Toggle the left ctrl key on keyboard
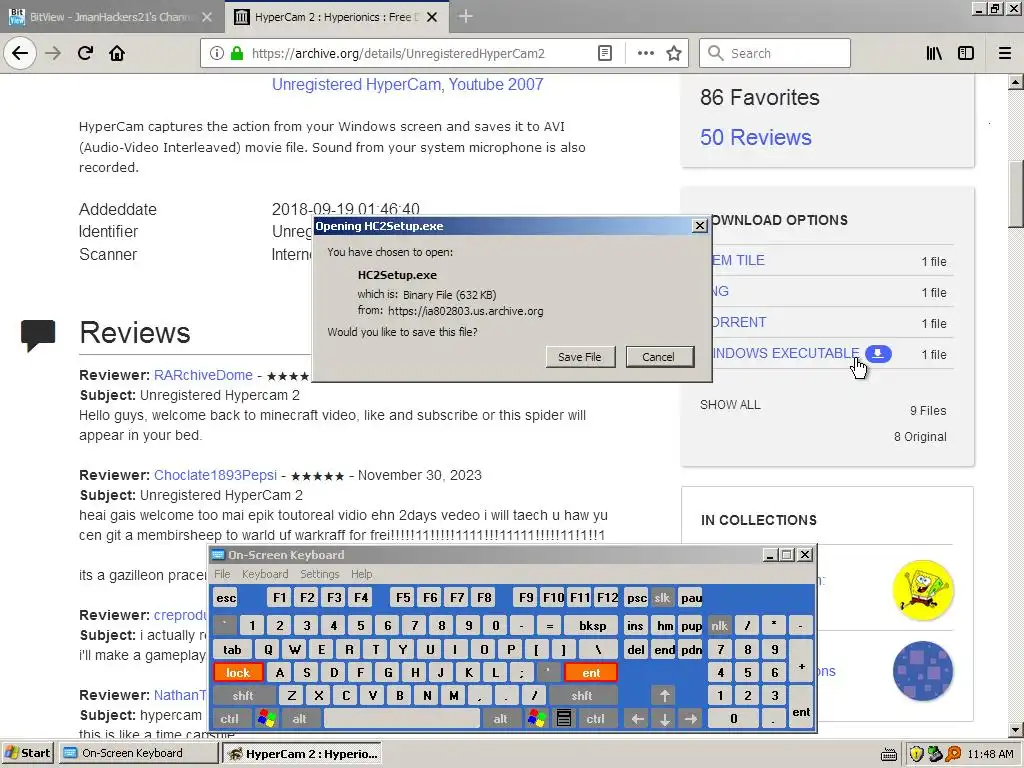 tap(229, 718)
